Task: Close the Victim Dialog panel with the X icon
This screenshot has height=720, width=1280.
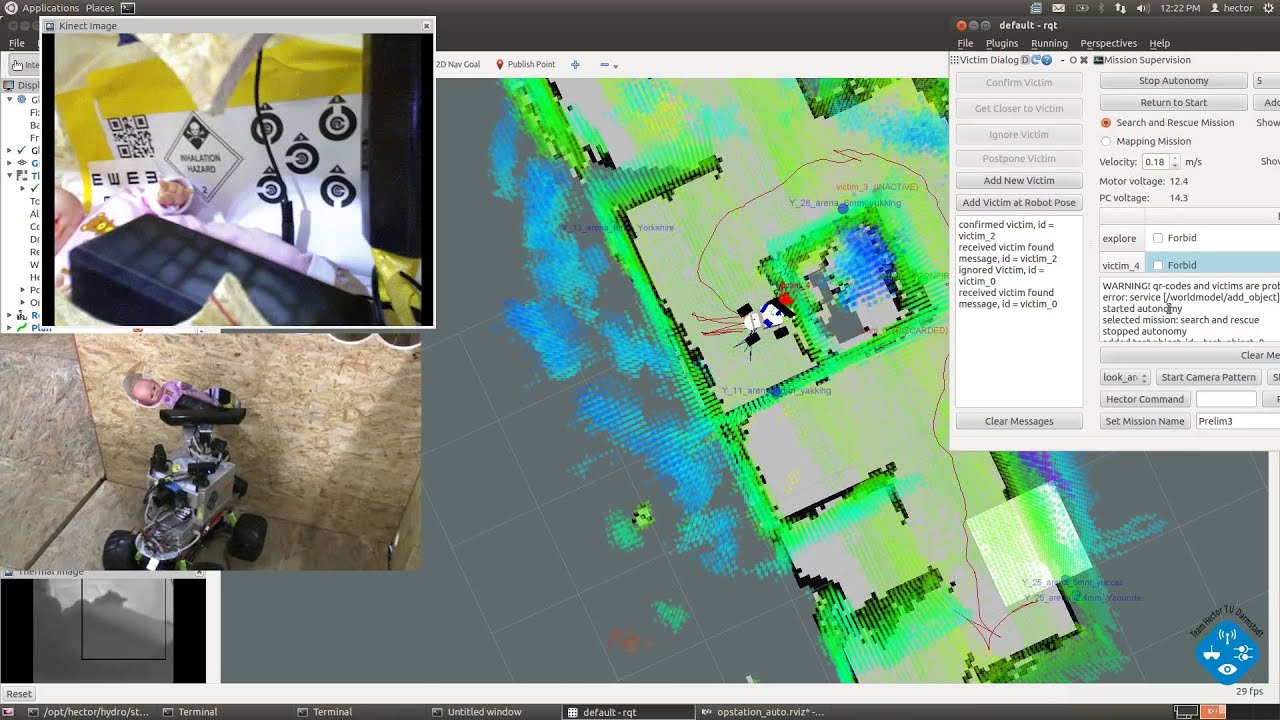Action: click(x=1084, y=60)
